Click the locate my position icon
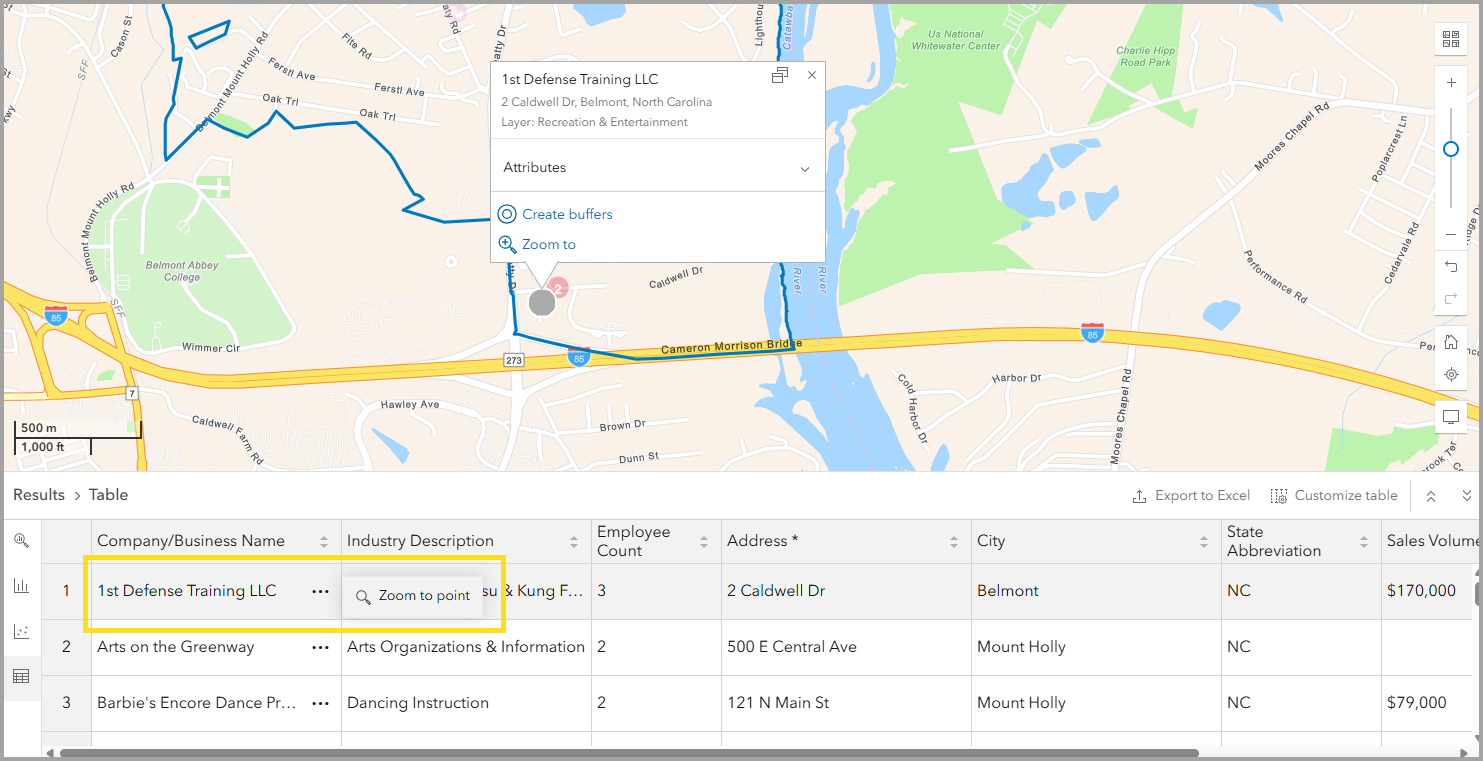This screenshot has width=1483, height=761. [x=1451, y=375]
